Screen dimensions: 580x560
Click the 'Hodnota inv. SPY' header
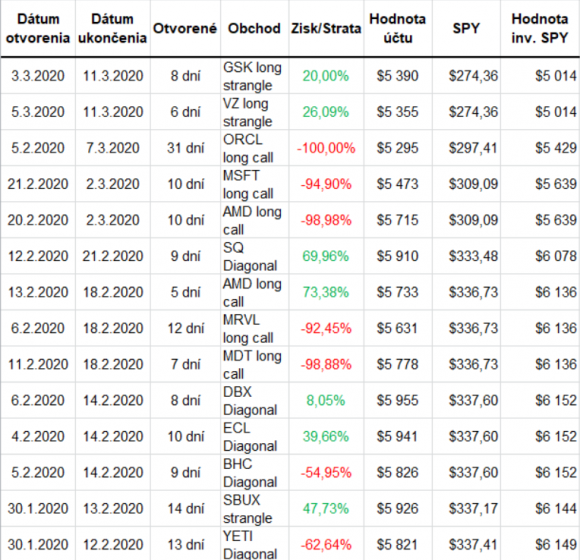coord(540,28)
